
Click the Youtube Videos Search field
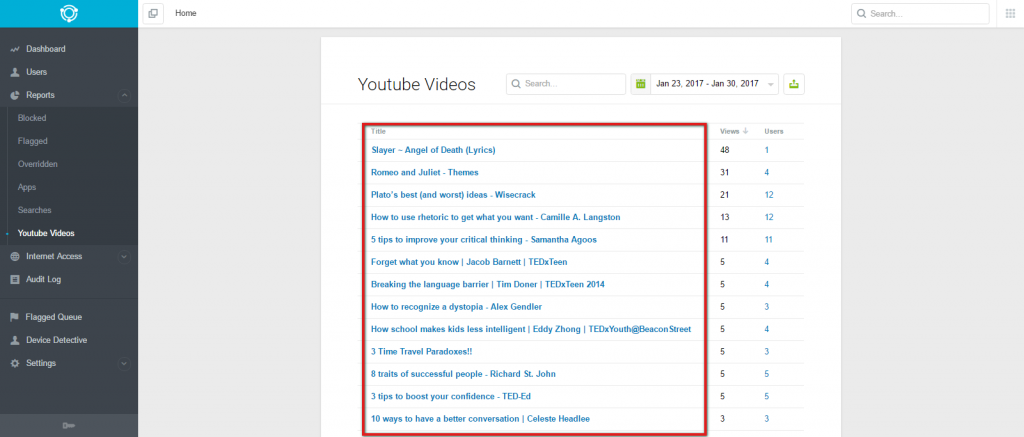click(x=566, y=84)
